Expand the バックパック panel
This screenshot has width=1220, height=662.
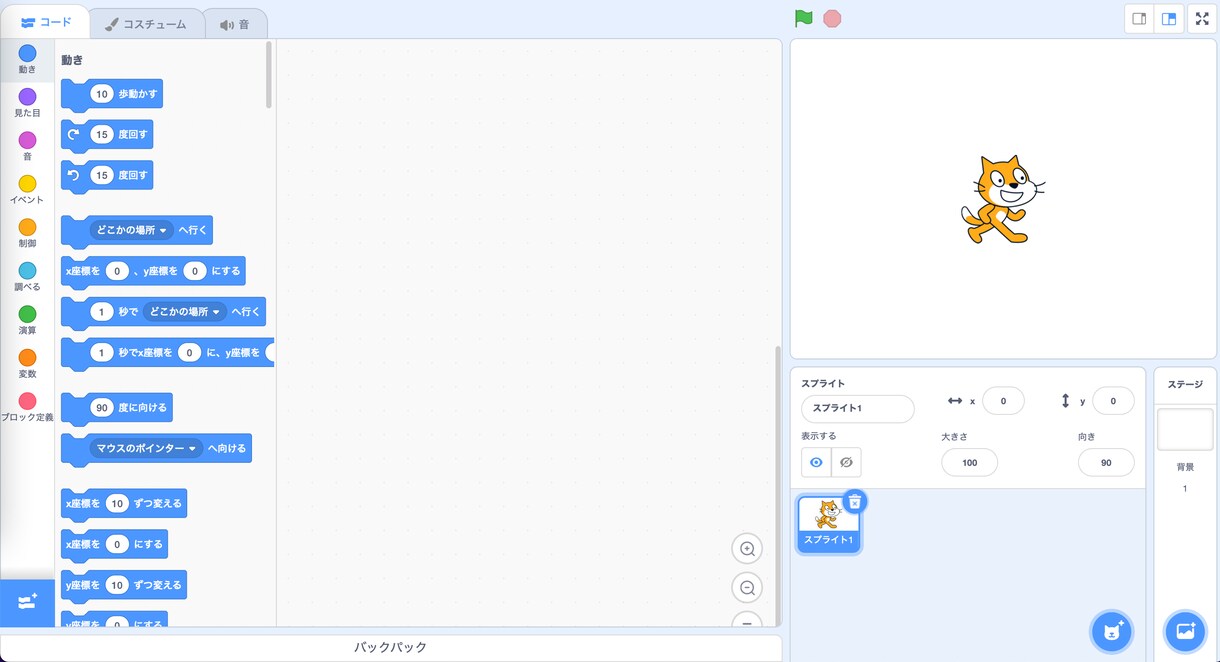[x=390, y=648]
